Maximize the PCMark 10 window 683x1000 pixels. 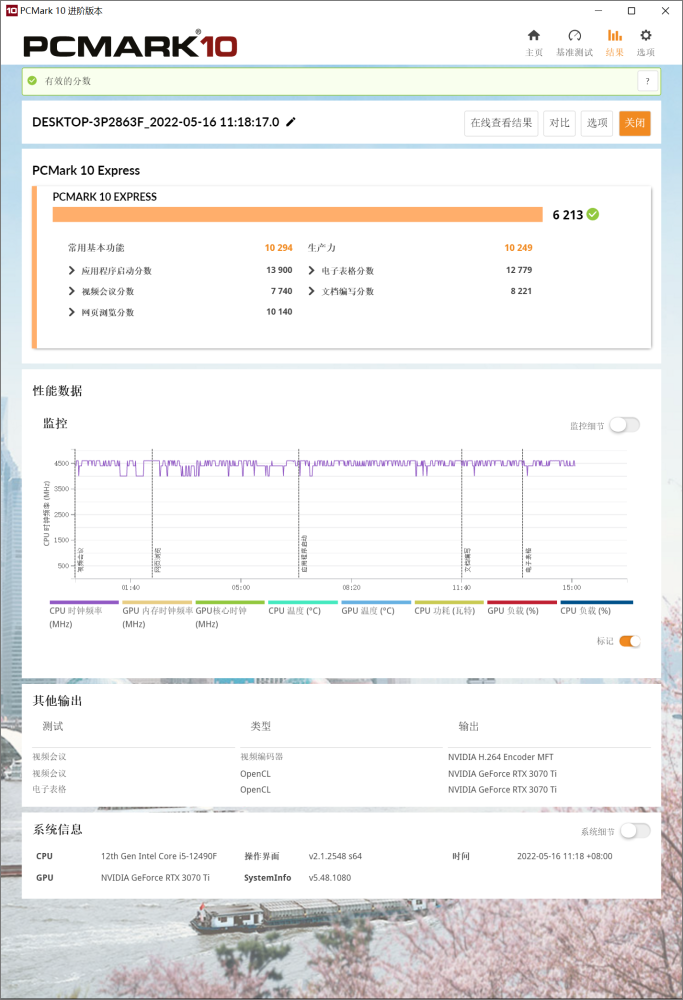coord(631,11)
